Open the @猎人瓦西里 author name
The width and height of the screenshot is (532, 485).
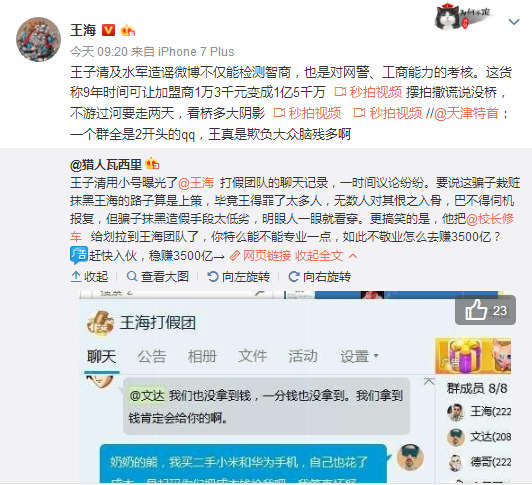[106, 165]
